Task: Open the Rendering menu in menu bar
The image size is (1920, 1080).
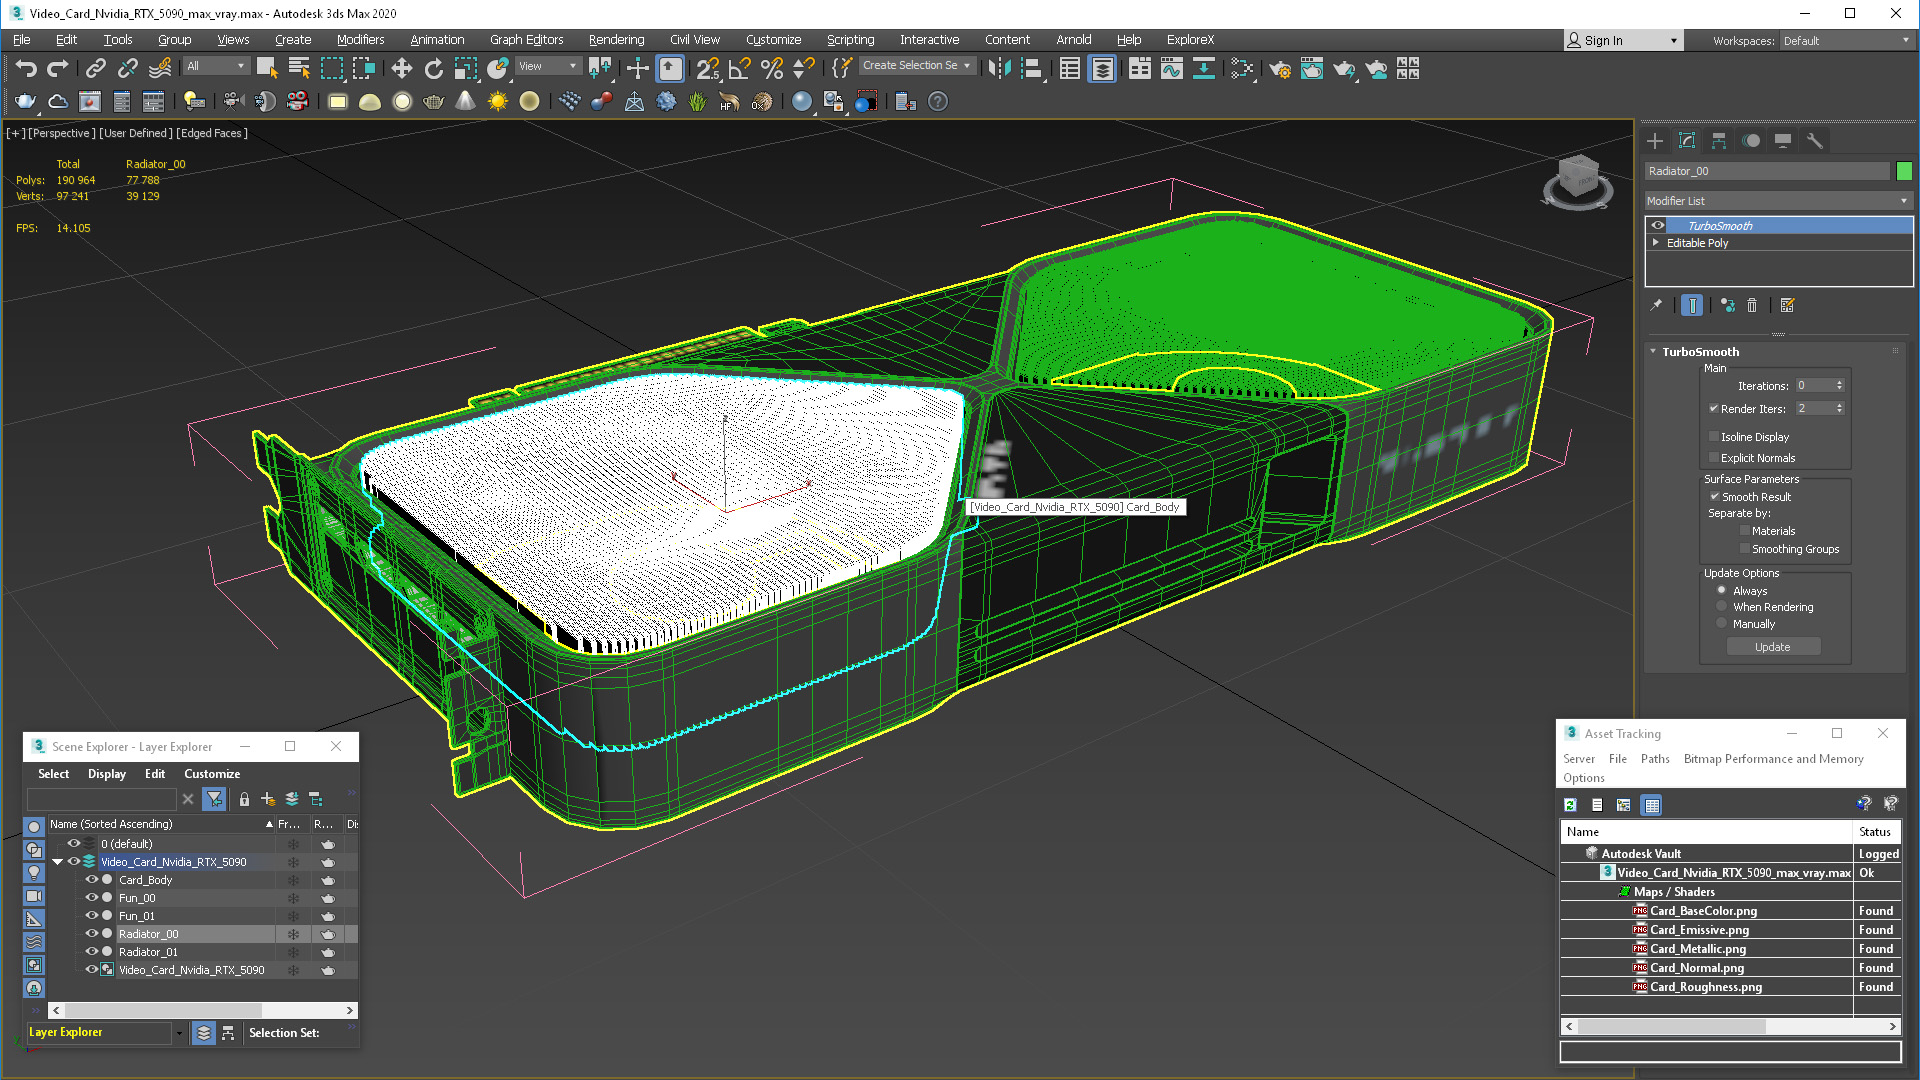Action: click(615, 38)
